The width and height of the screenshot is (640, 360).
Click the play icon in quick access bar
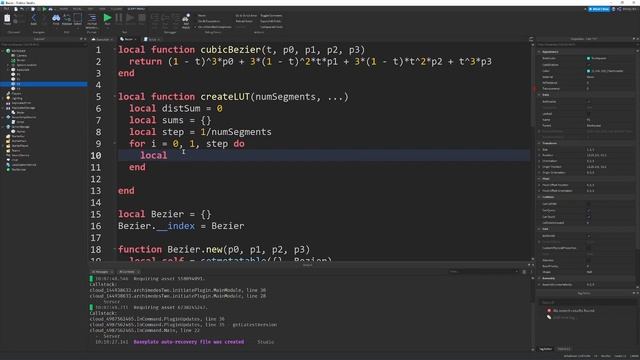coord(45,9)
